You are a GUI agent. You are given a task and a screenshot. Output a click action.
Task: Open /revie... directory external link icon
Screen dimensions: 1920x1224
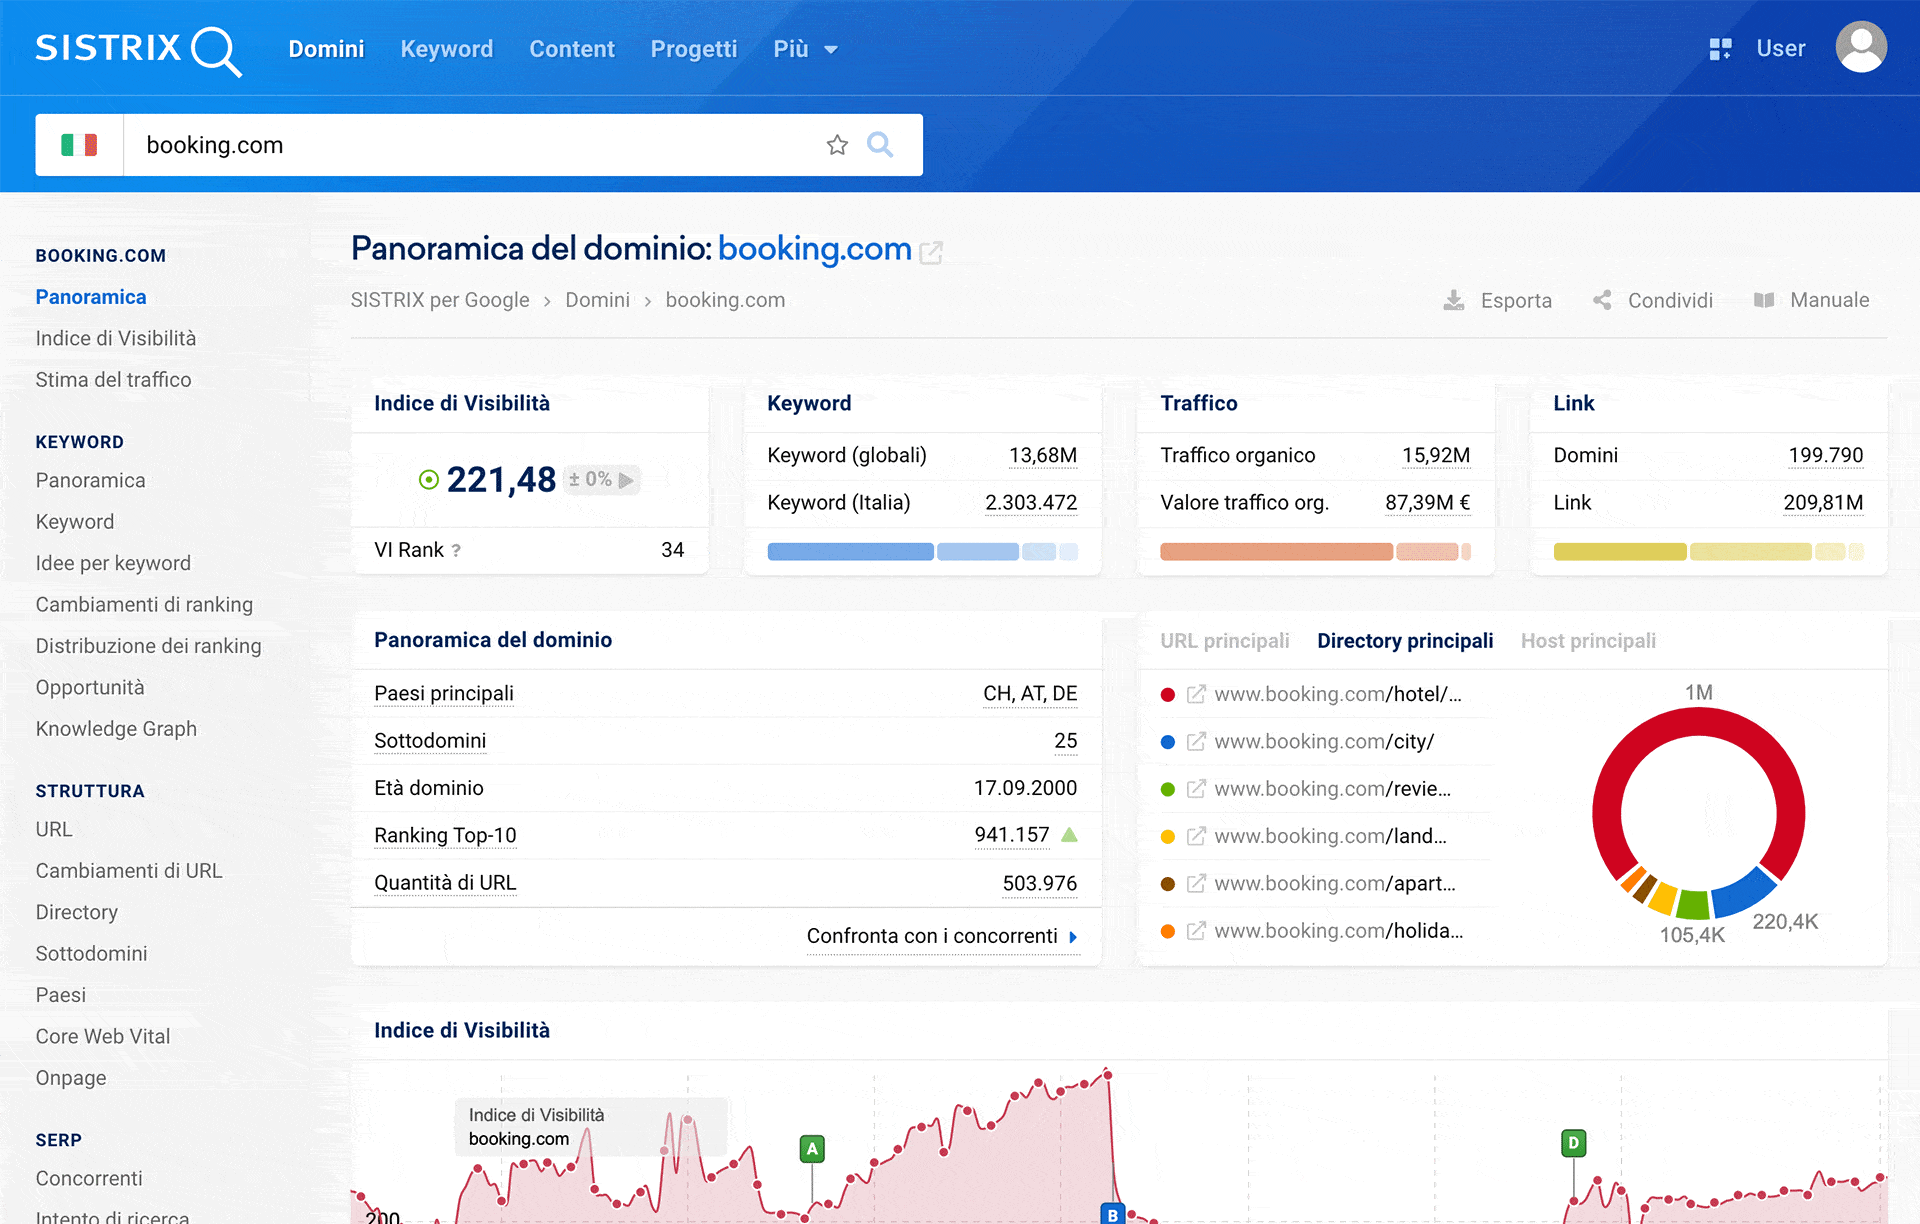(x=1196, y=789)
